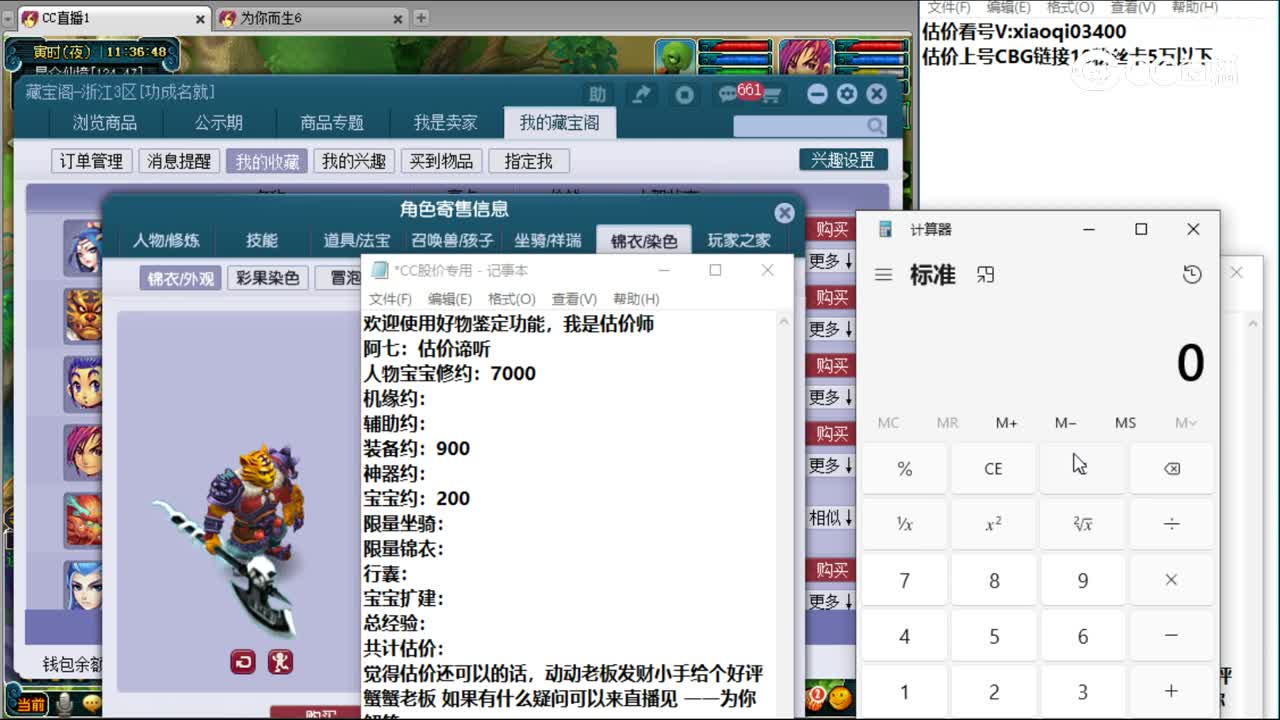Click 购买 in the tiger avatar row
This screenshot has width=1280, height=720.
[x=831, y=297]
